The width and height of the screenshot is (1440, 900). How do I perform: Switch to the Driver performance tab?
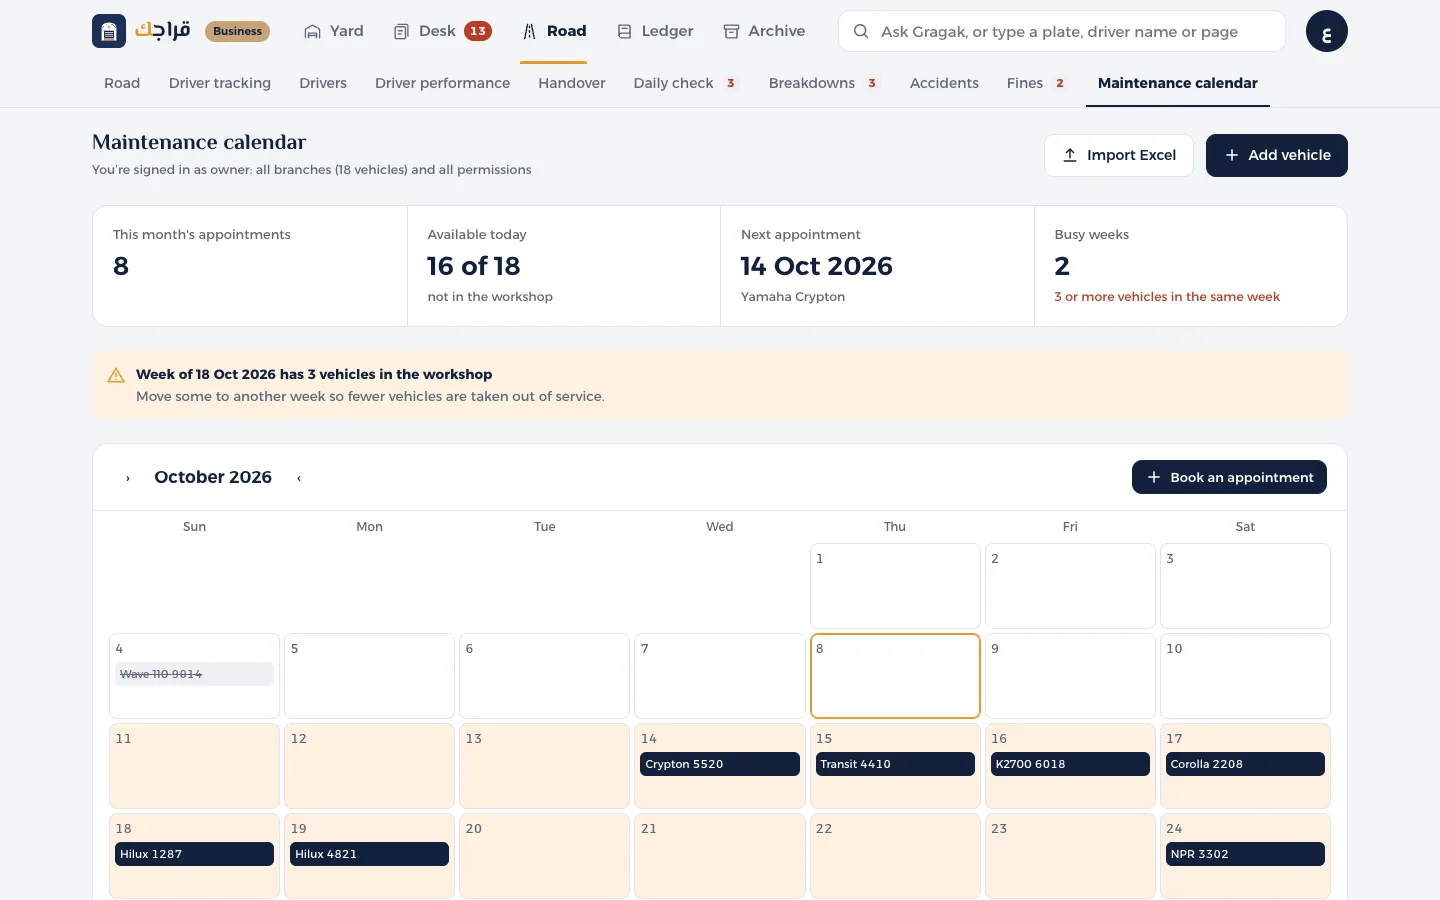click(442, 83)
